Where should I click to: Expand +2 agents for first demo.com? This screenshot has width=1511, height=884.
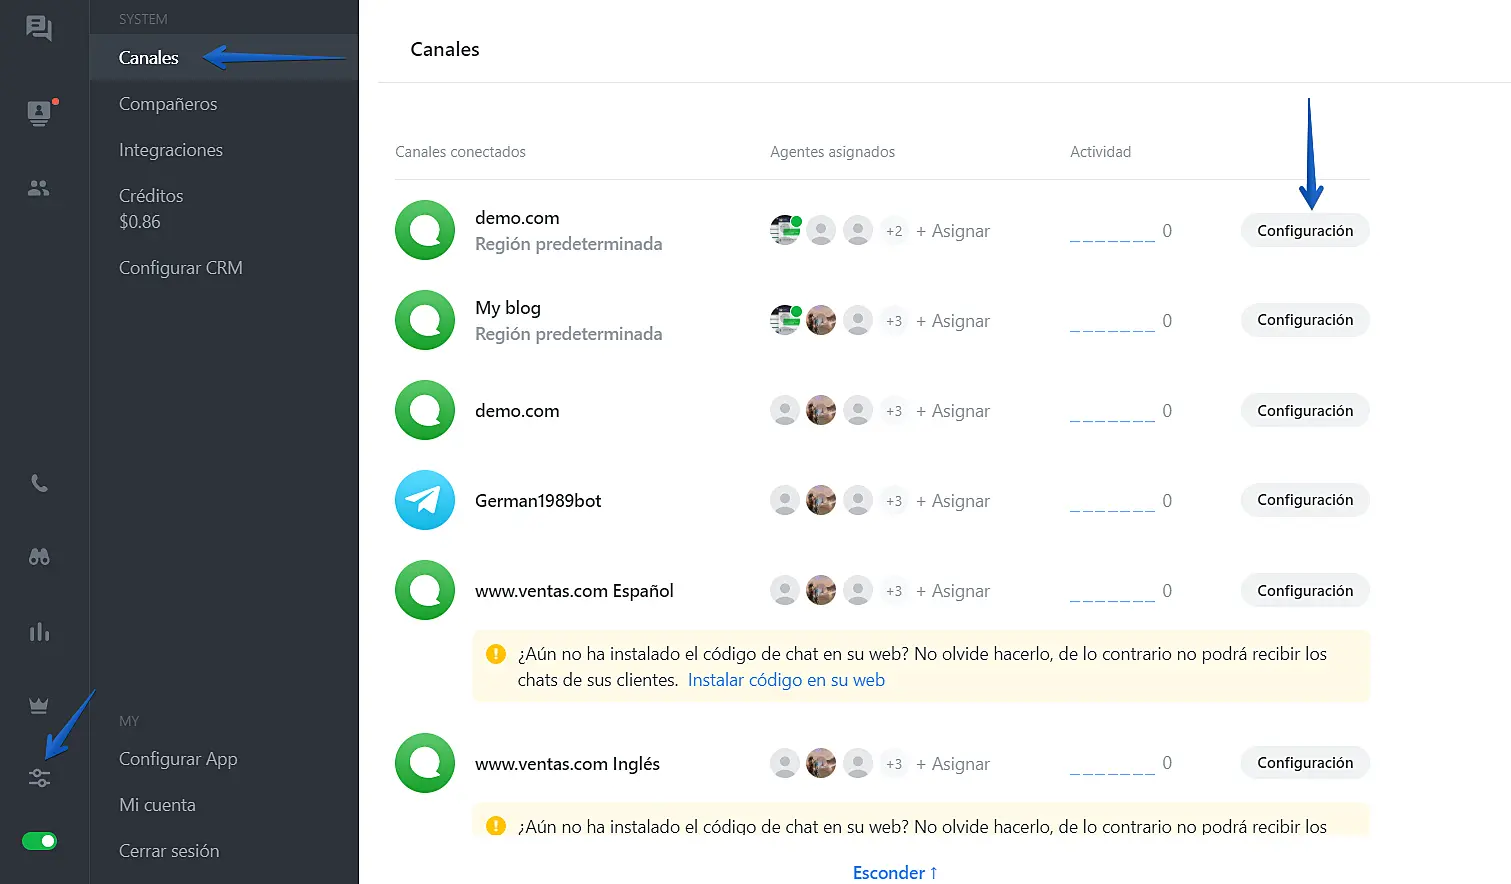pyautogui.click(x=893, y=231)
